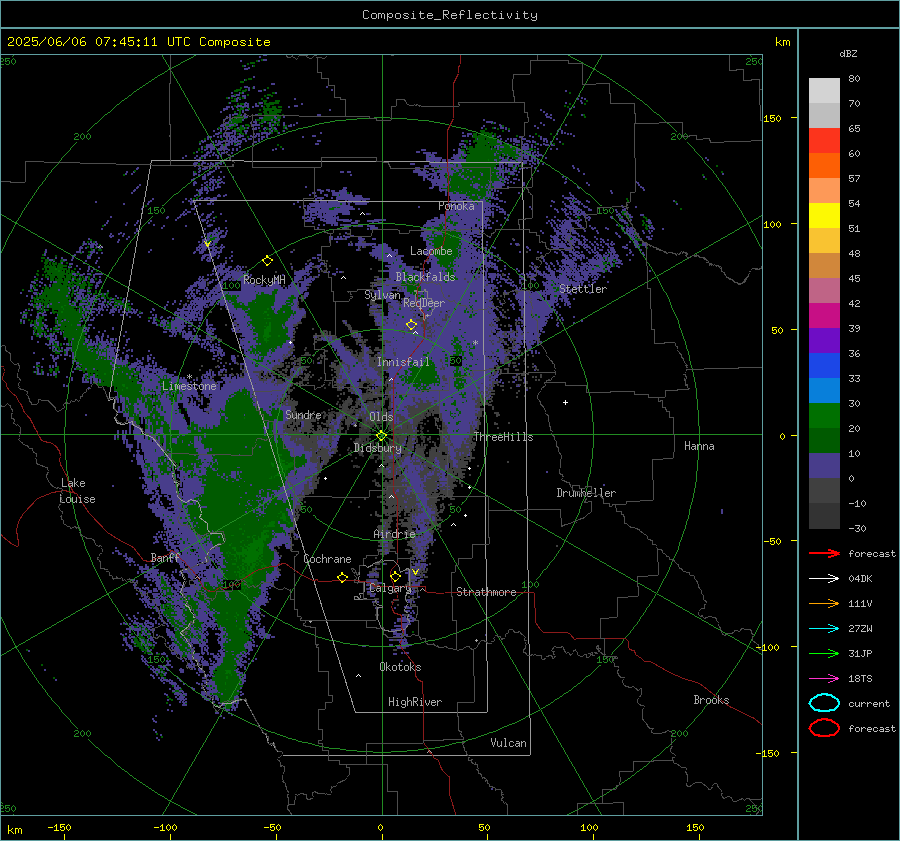Click the Okotoks city label

(x=400, y=667)
